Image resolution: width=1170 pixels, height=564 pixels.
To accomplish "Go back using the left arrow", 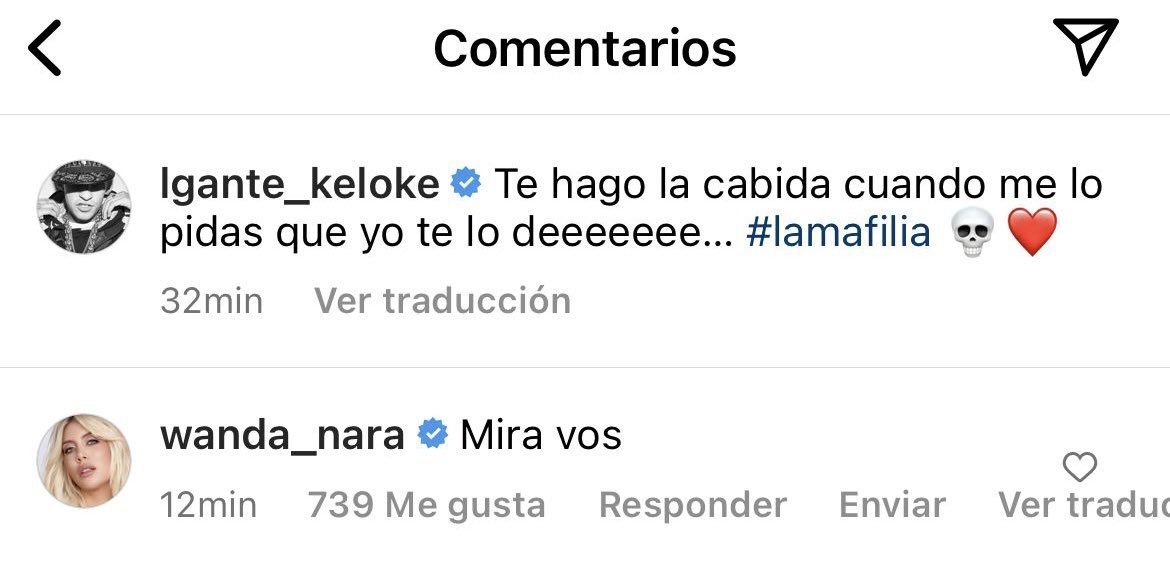I will [x=44, y=48].
